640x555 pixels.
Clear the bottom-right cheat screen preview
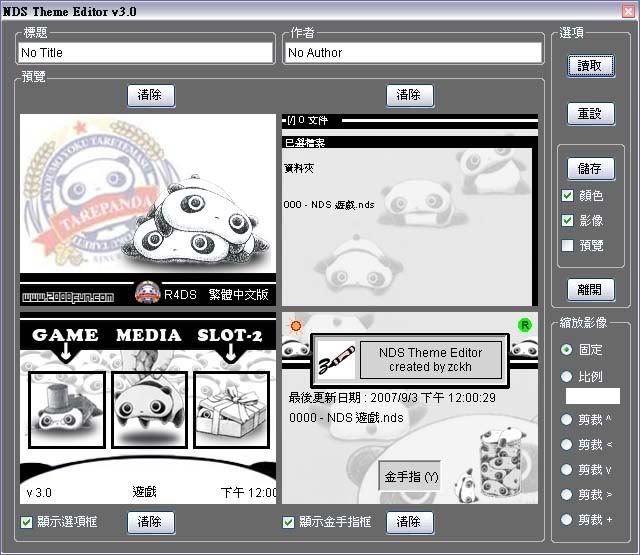click(410, 522)
